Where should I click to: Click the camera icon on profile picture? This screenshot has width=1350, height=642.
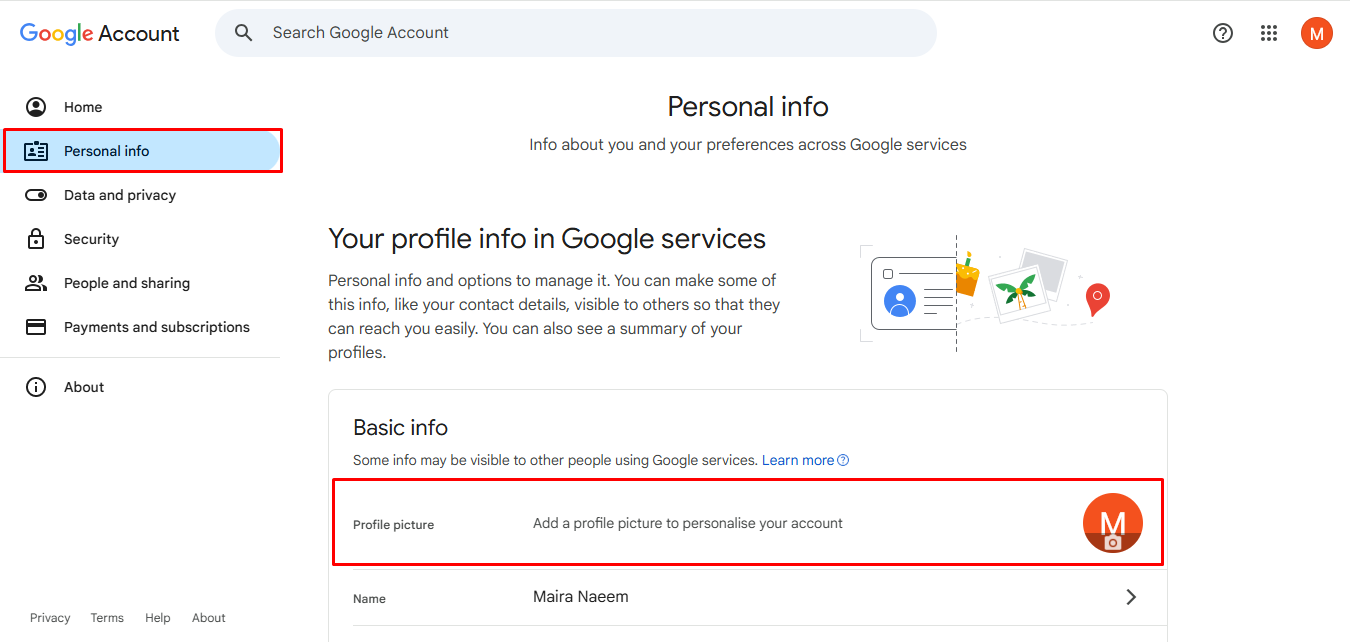coord(1113,541)
